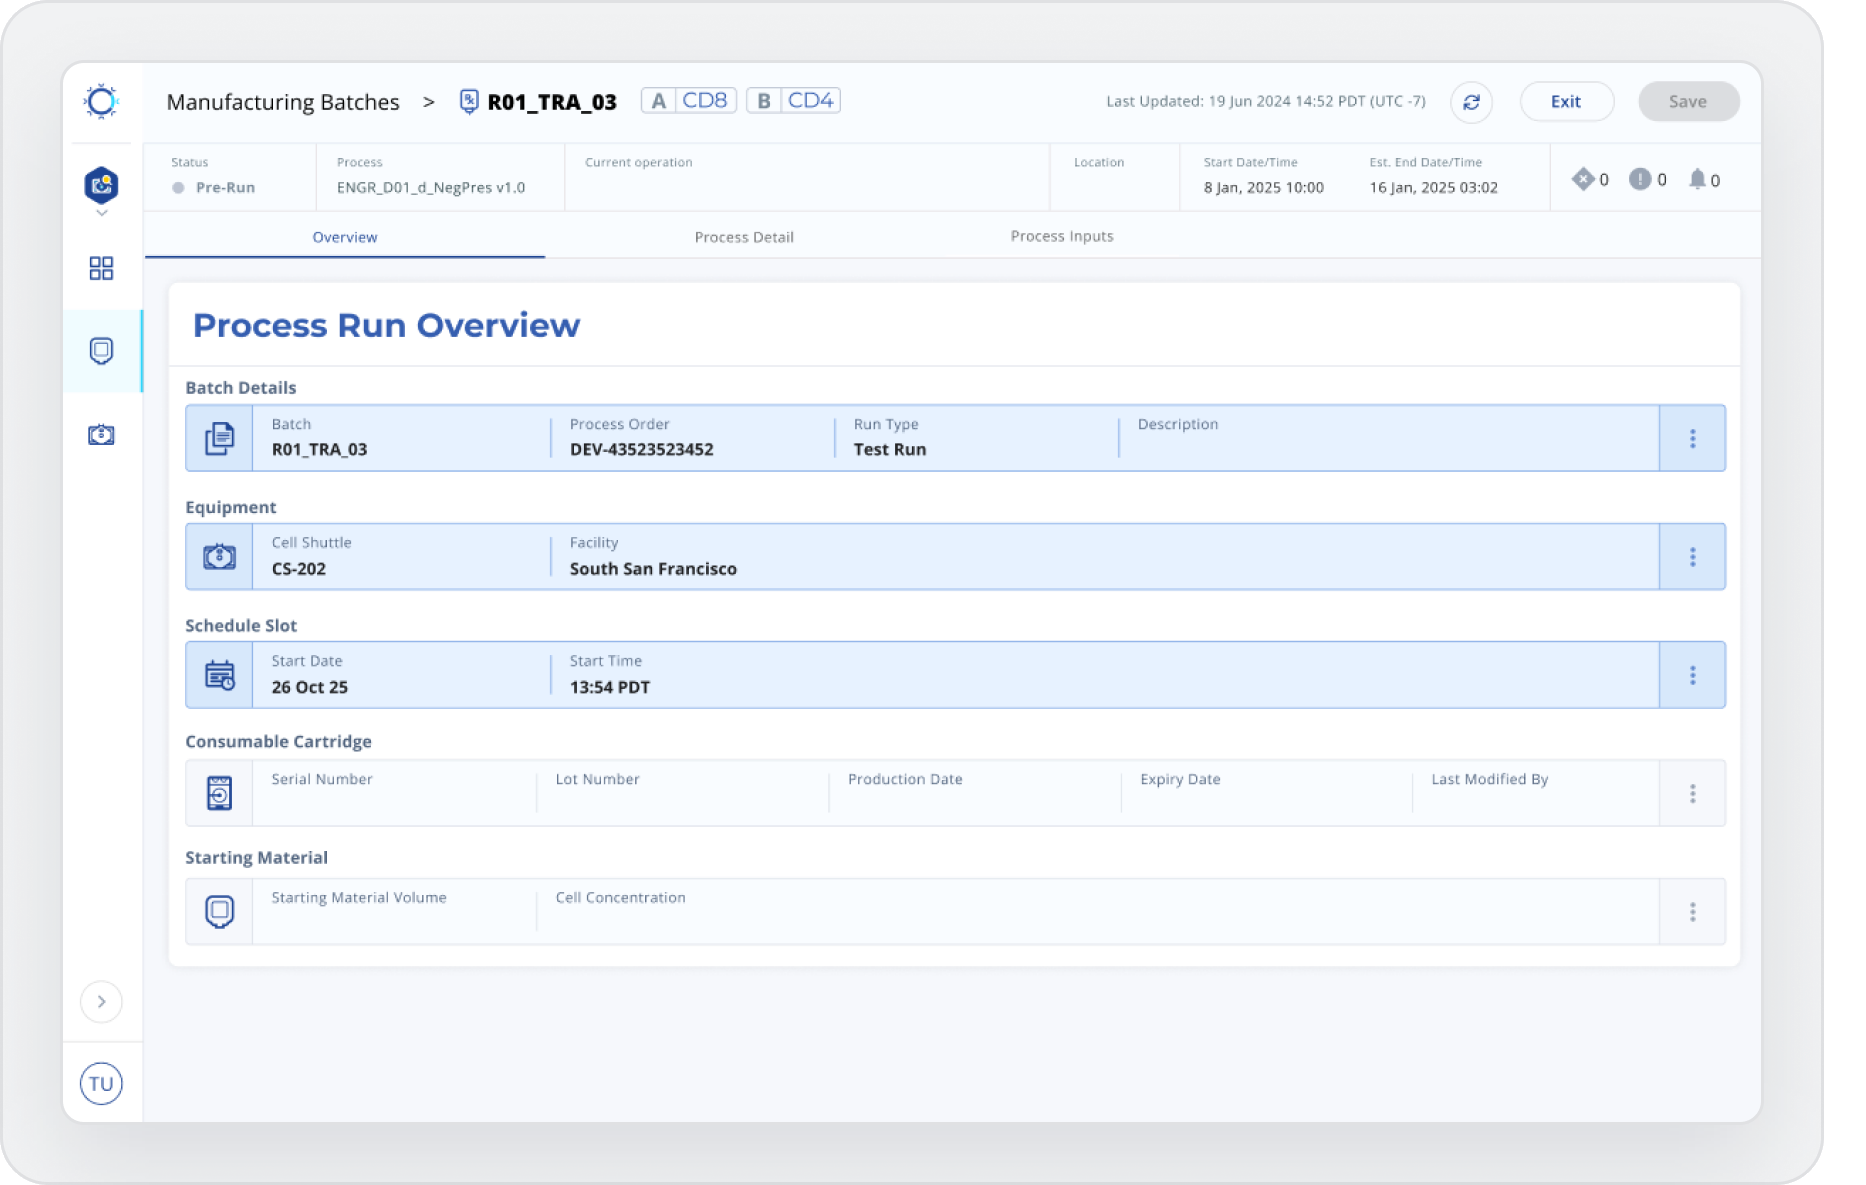Open the TU user avatar
Image resolution: width=1866 pixels, height=1185 pixels.
101,1084
